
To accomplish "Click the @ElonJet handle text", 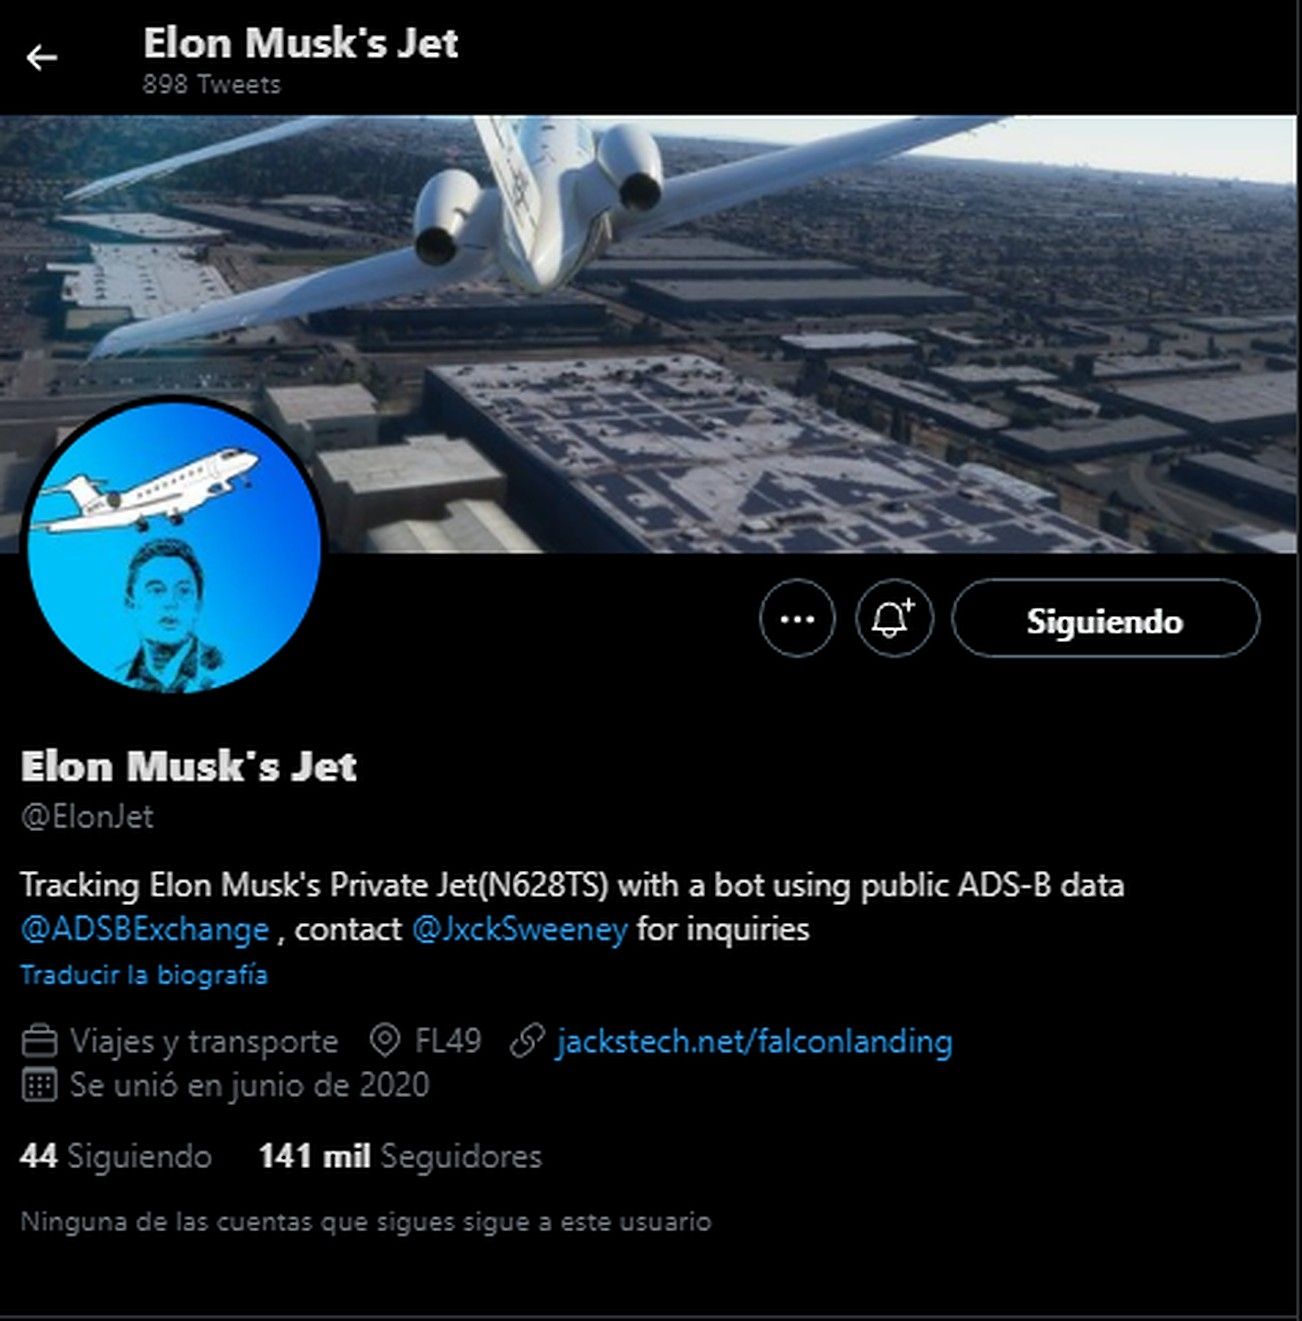I will click(87, 817).
